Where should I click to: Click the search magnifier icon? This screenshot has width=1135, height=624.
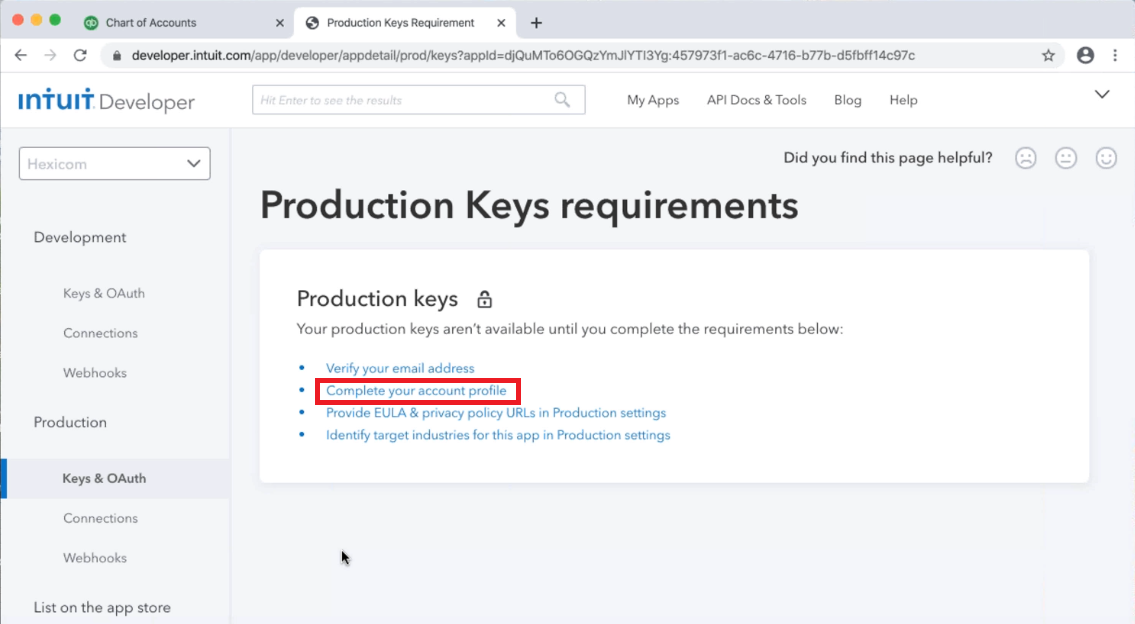tap(562, 100)
